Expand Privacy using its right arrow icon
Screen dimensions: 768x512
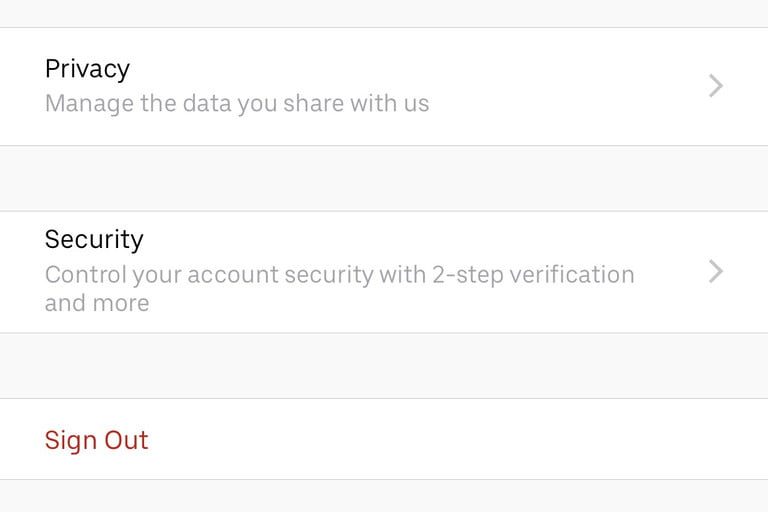coord(715,87)
